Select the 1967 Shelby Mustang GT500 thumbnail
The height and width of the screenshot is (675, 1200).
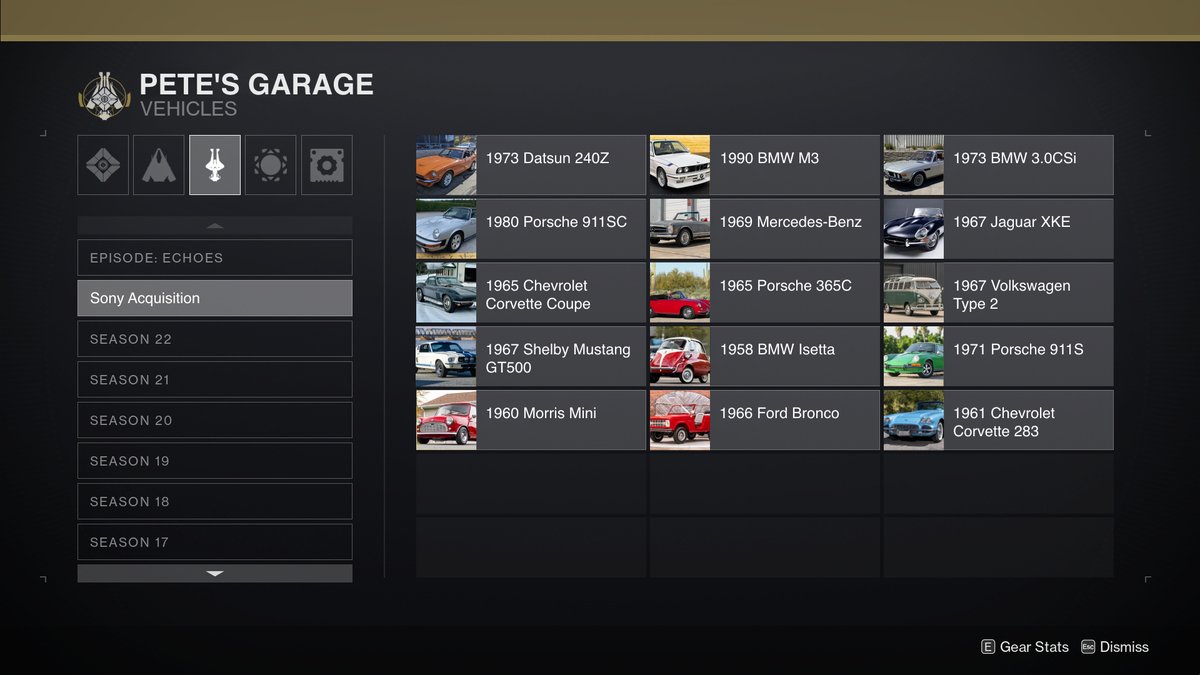(x=446, y=357)
